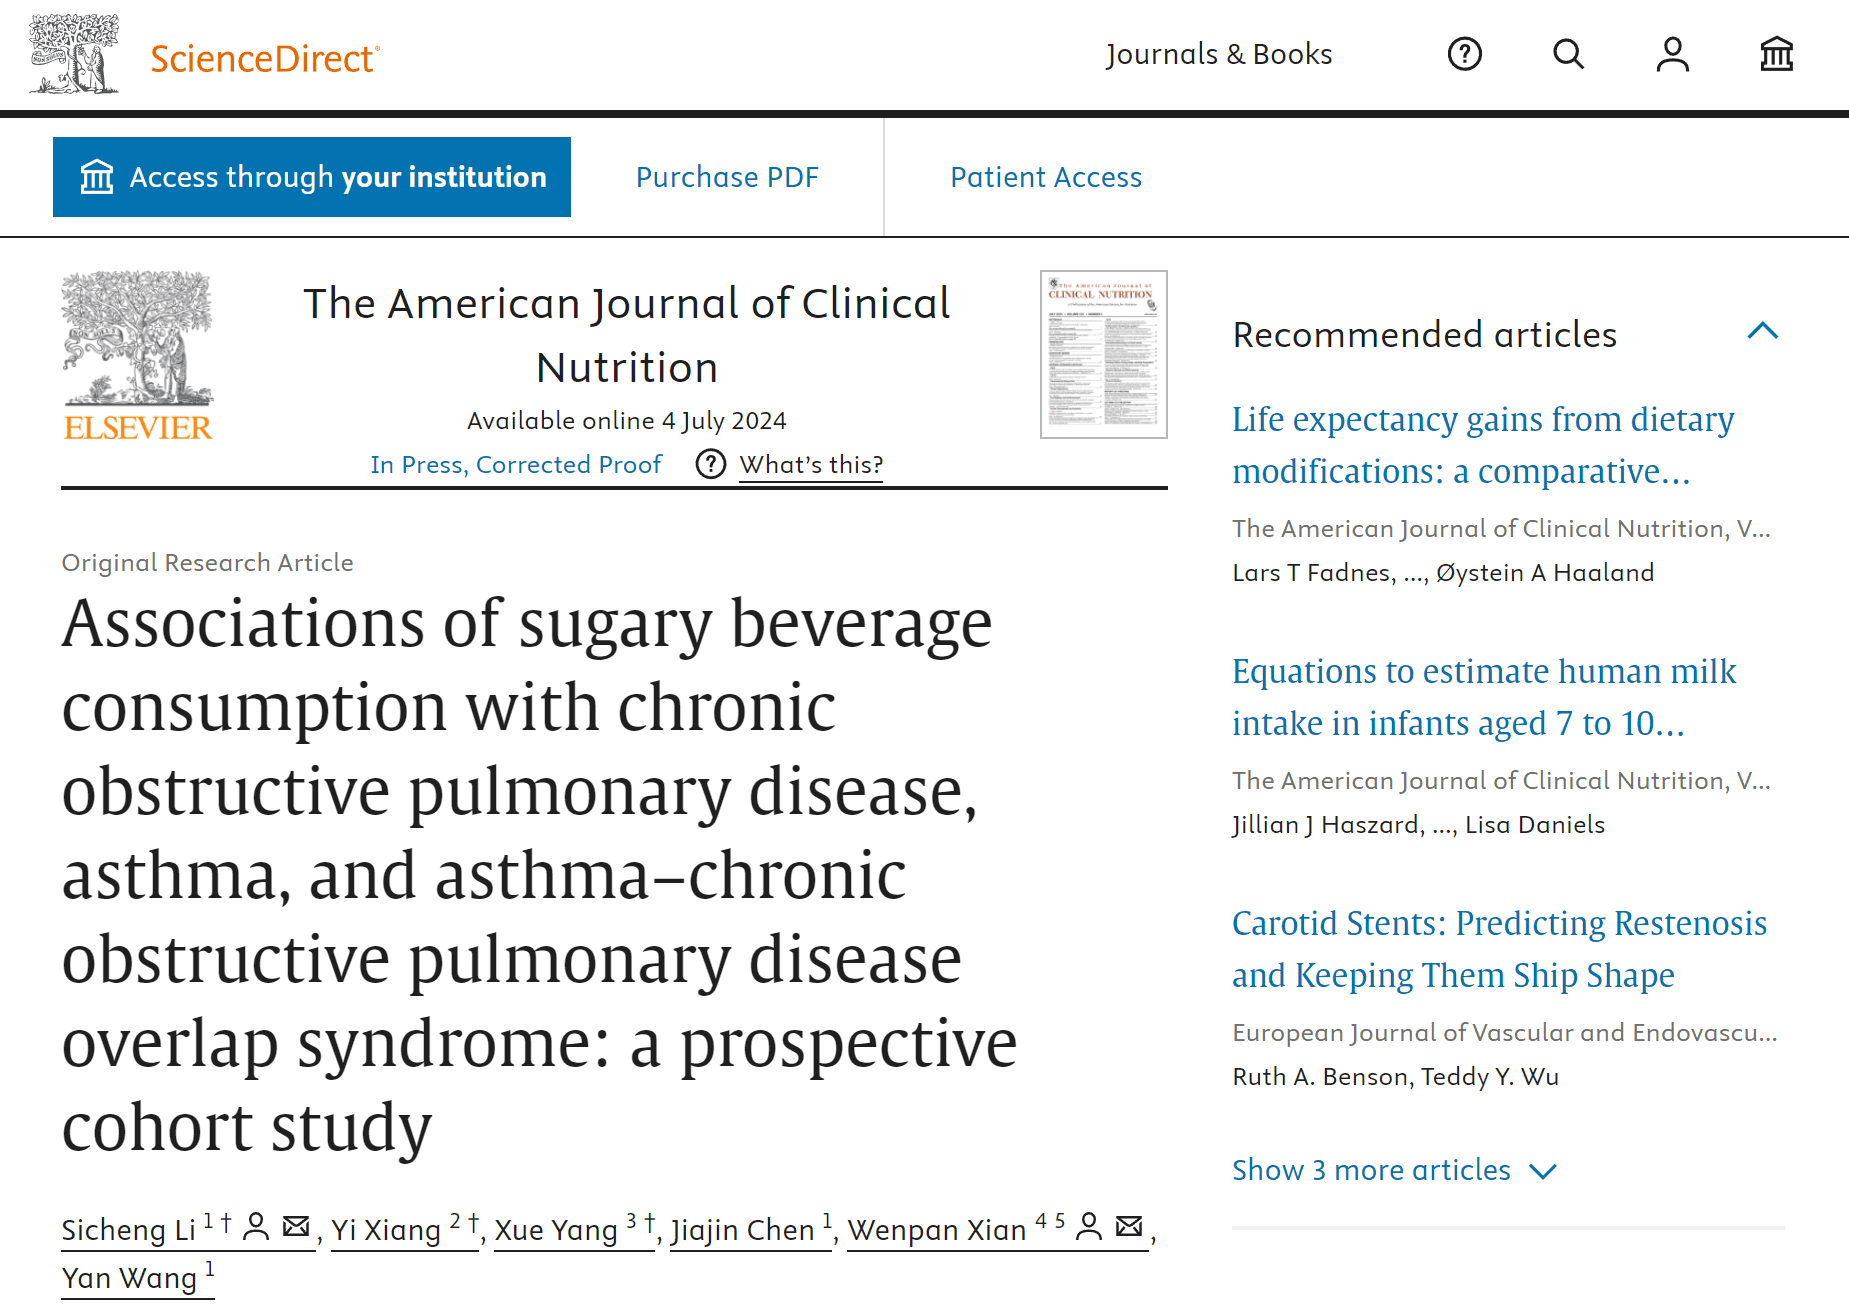Open the Journals & Books menu
Screen dimensions: 1849x1315
1218,54
